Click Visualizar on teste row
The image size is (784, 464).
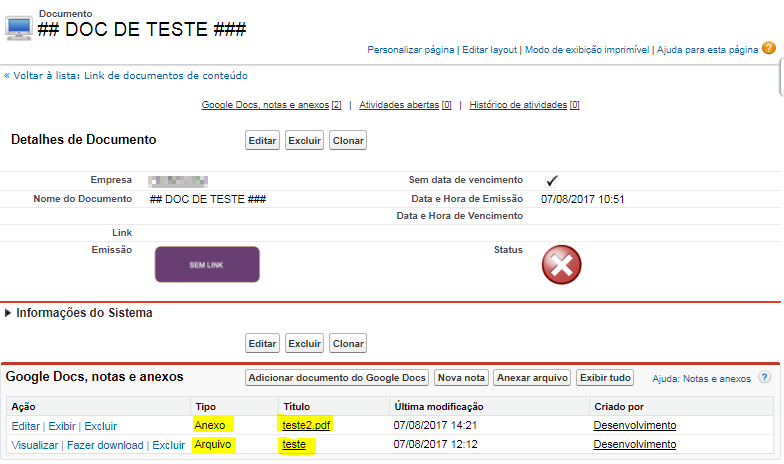[x=34, y=445]
